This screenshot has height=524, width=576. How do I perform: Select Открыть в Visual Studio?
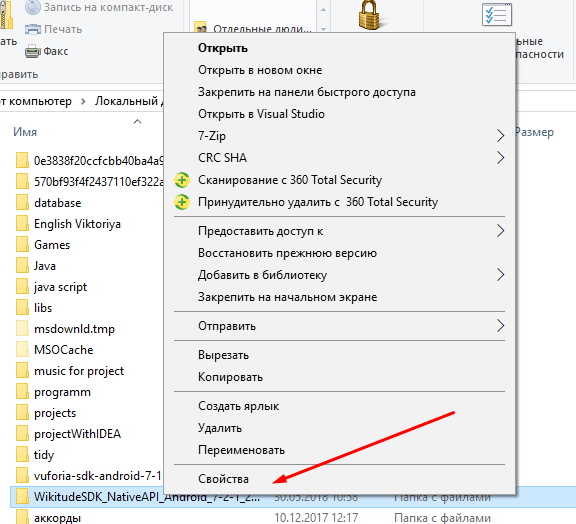coord(261,114)
